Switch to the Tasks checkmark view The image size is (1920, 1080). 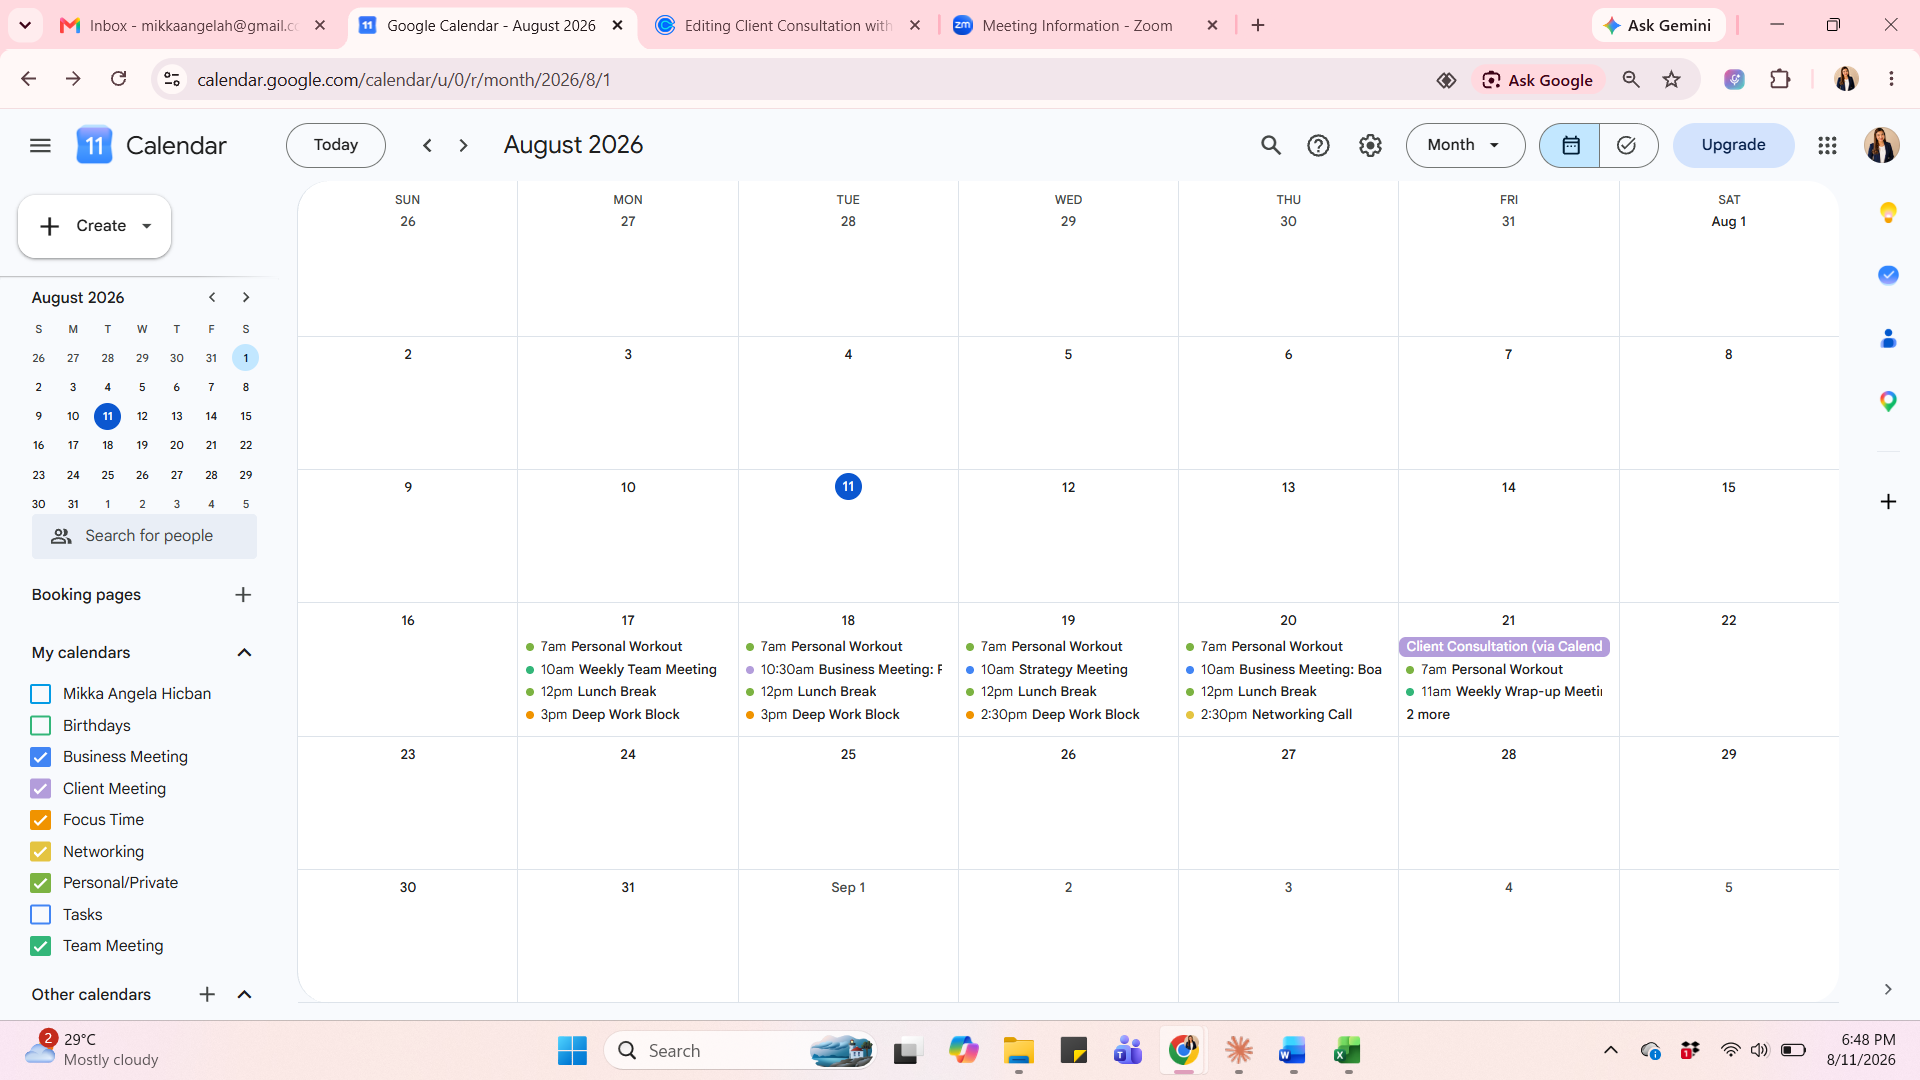pos(1627,146)
